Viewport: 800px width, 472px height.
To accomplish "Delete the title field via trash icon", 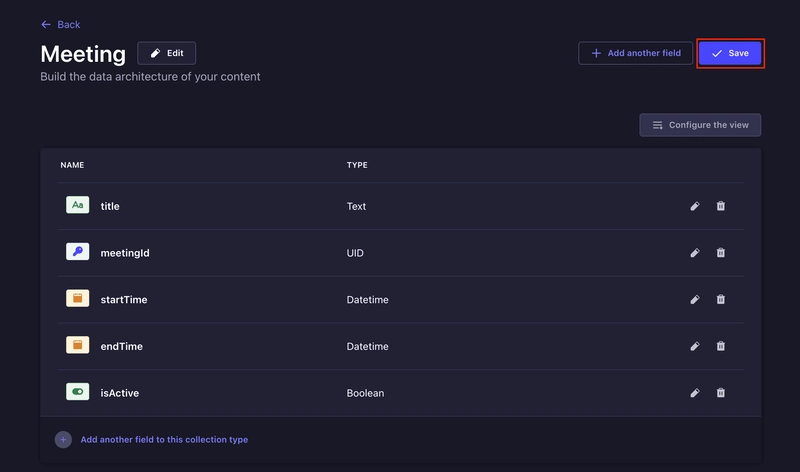I will pos(720,206).
